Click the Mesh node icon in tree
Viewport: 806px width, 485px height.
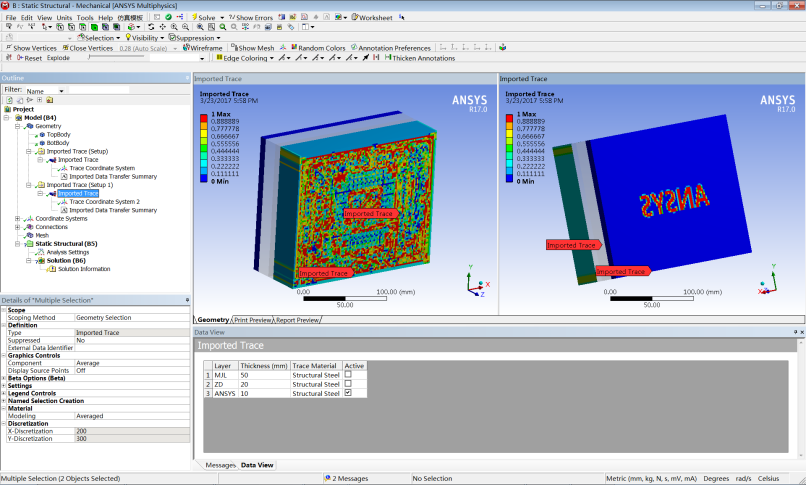pyautogui.click(x=30, y=235)
